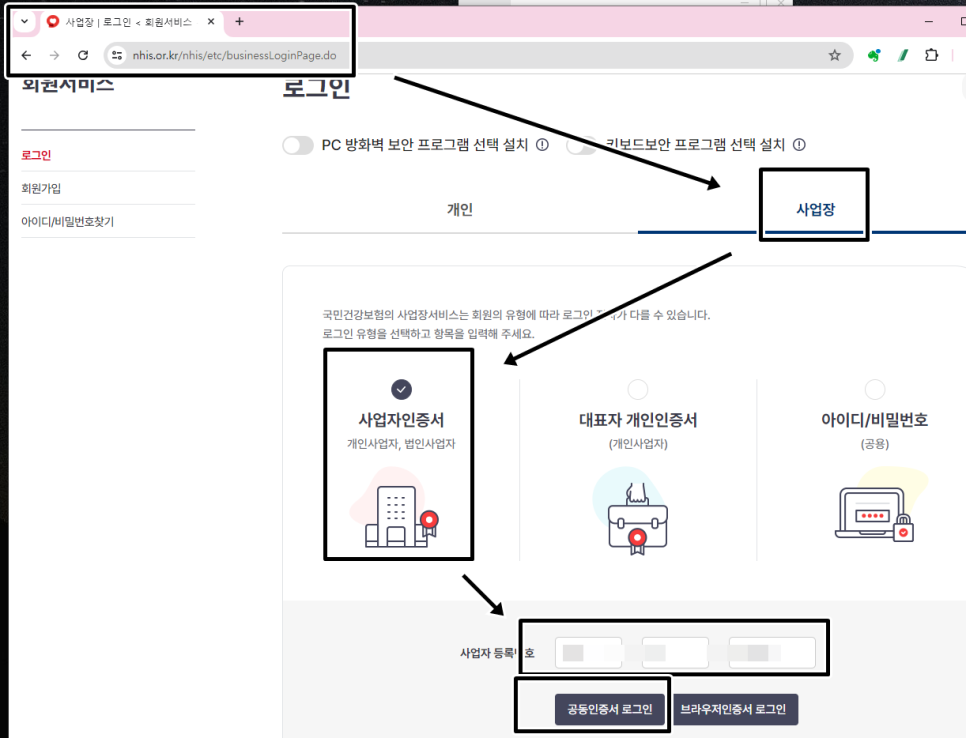Click the 공동인증서 로그인 button
Image resolution: width=966 pixels, height=738 pixels.
click(x=610, y=707)
